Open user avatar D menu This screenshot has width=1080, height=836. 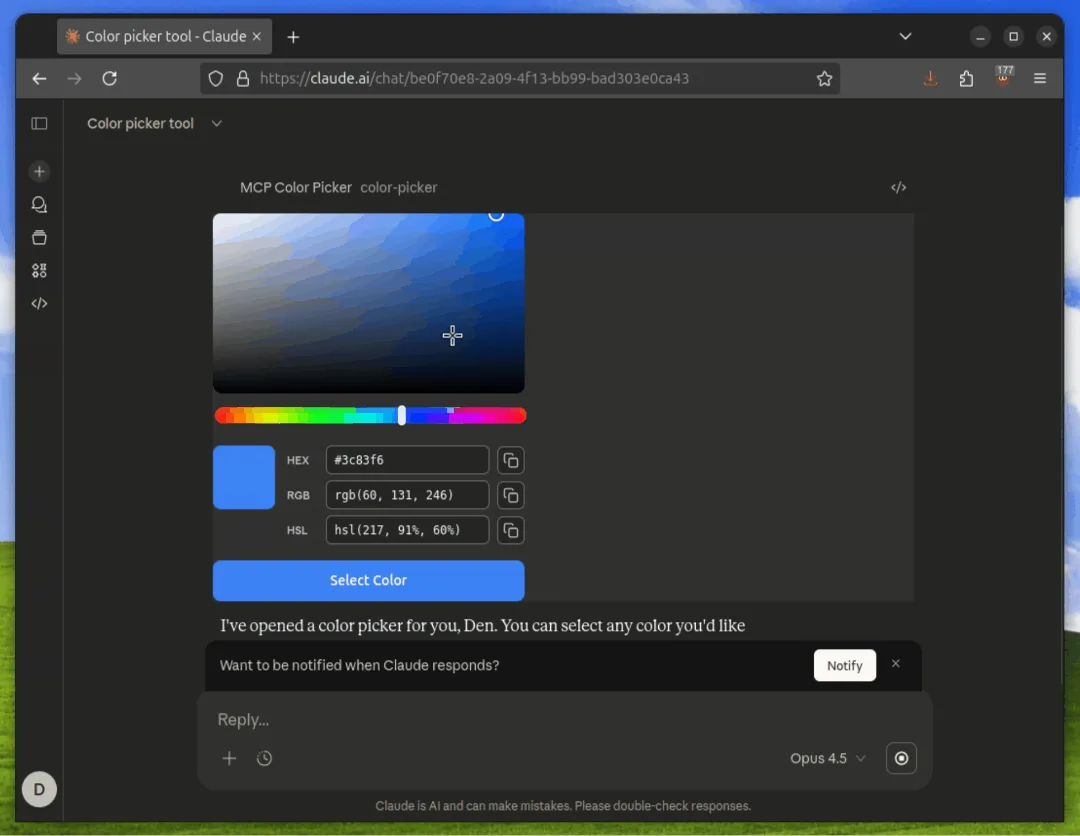tap(39, 789)
